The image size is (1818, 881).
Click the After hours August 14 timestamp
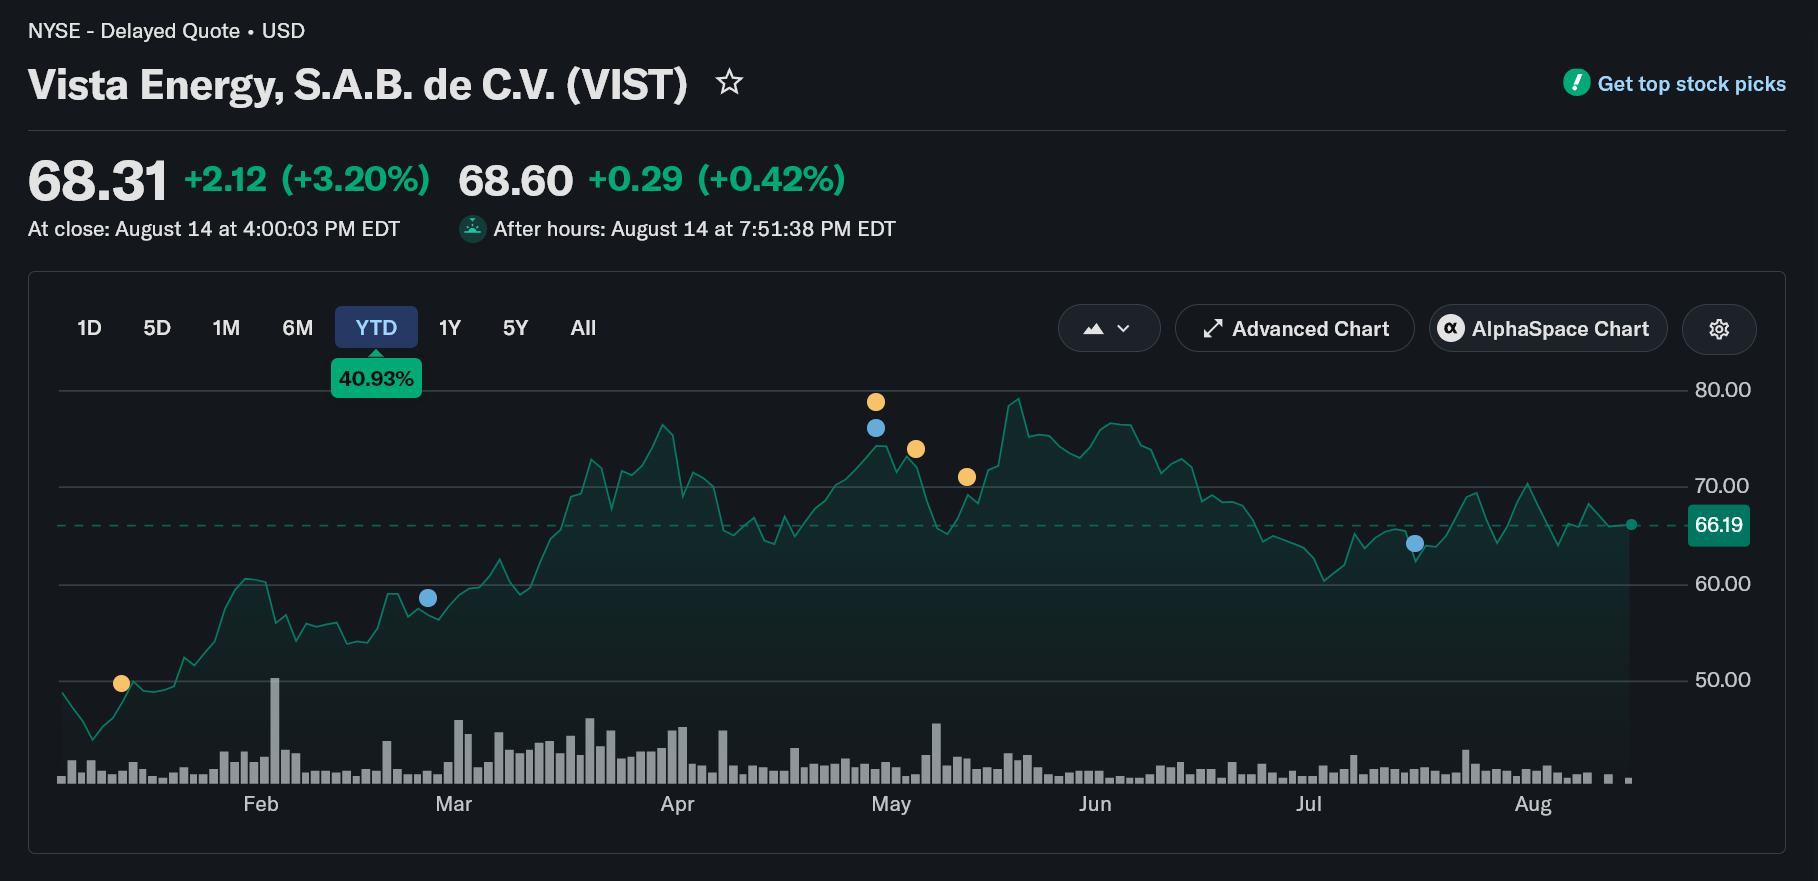[x=694, y=229]
